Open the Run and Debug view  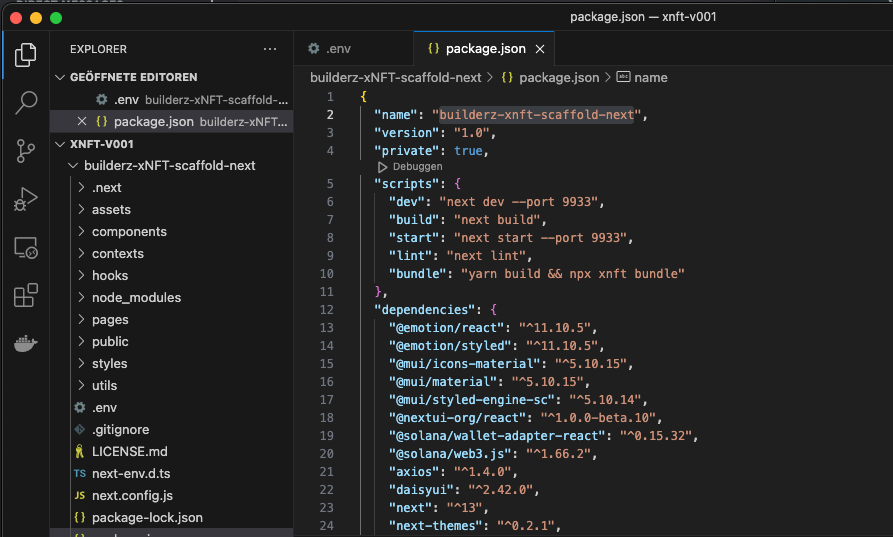click(x=26, y=199)
